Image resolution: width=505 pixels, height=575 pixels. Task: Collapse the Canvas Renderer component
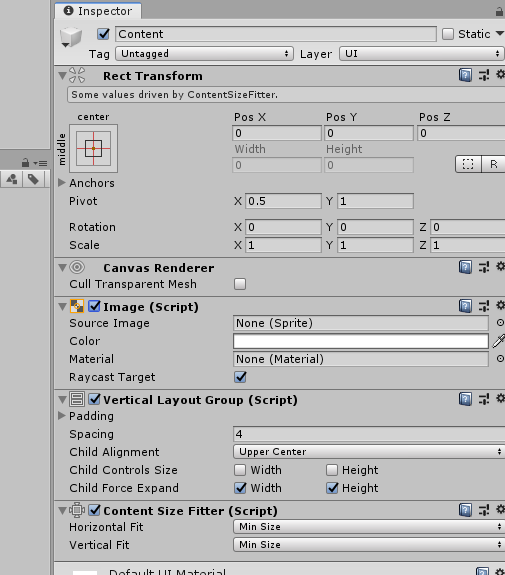click(x=62, y=268)
